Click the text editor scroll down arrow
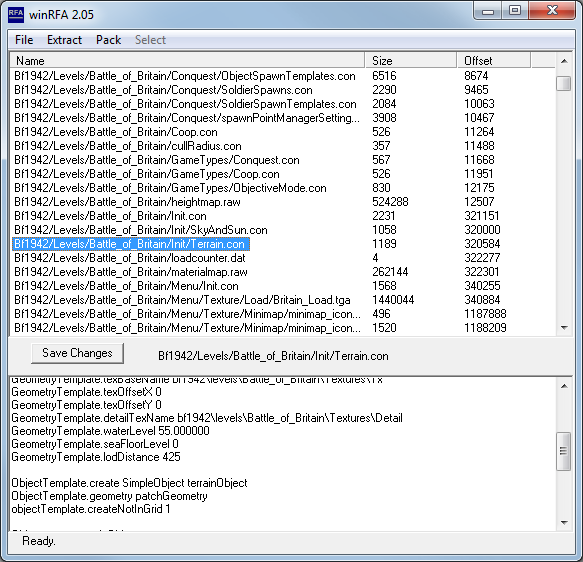This screenshot has width=583, height=562. click(x=564, y=523)
